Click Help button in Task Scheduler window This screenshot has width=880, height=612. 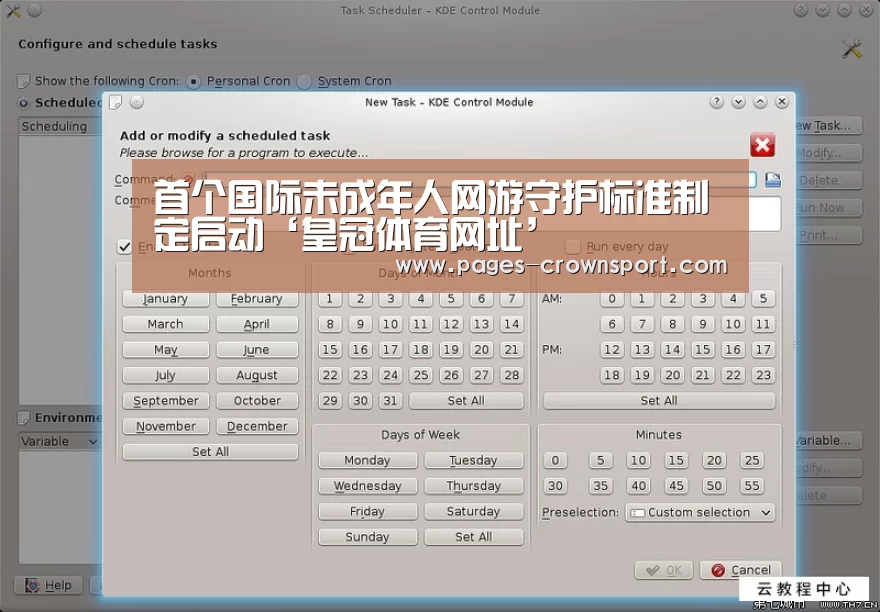pos(48,586)
